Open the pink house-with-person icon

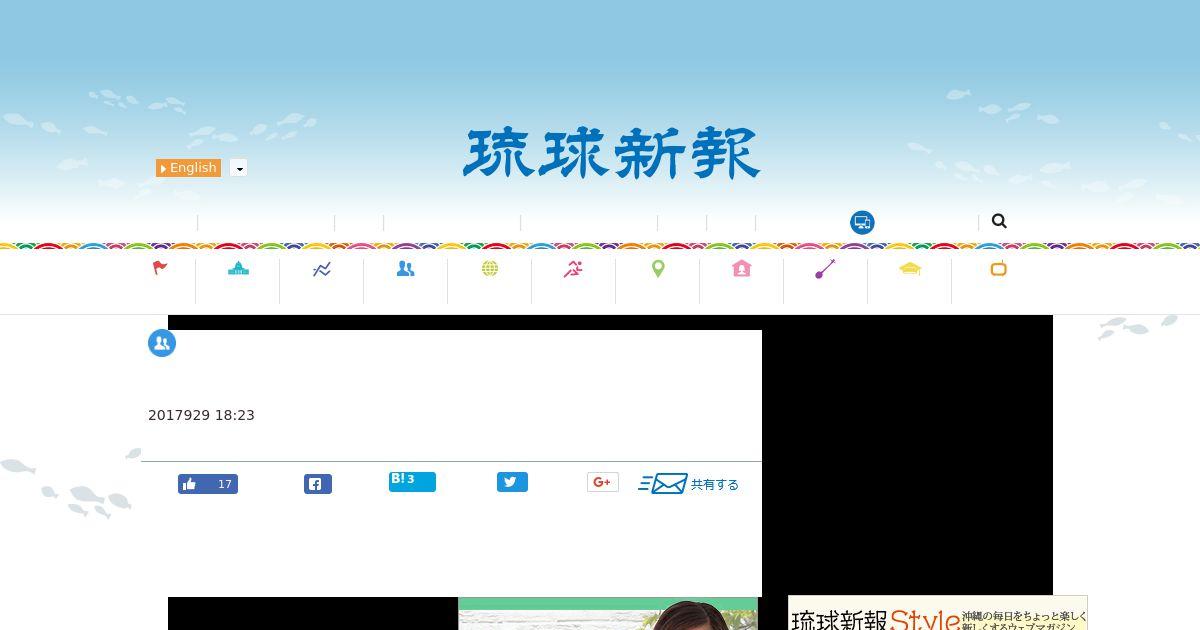pos(741,268)
